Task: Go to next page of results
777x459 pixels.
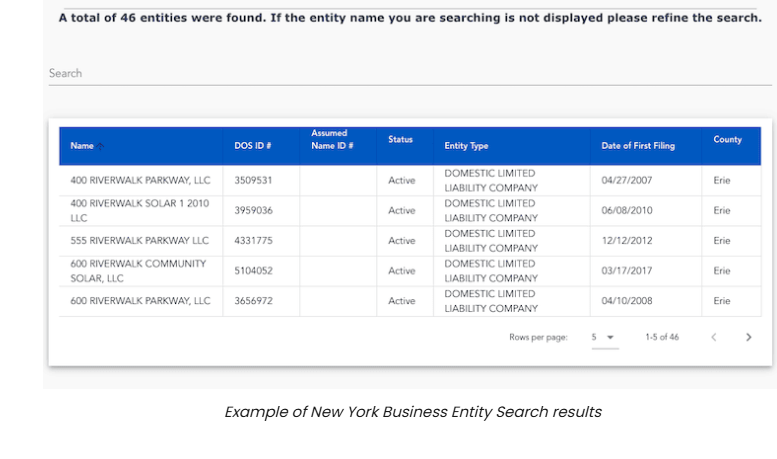Action: (x=748, y=337)
